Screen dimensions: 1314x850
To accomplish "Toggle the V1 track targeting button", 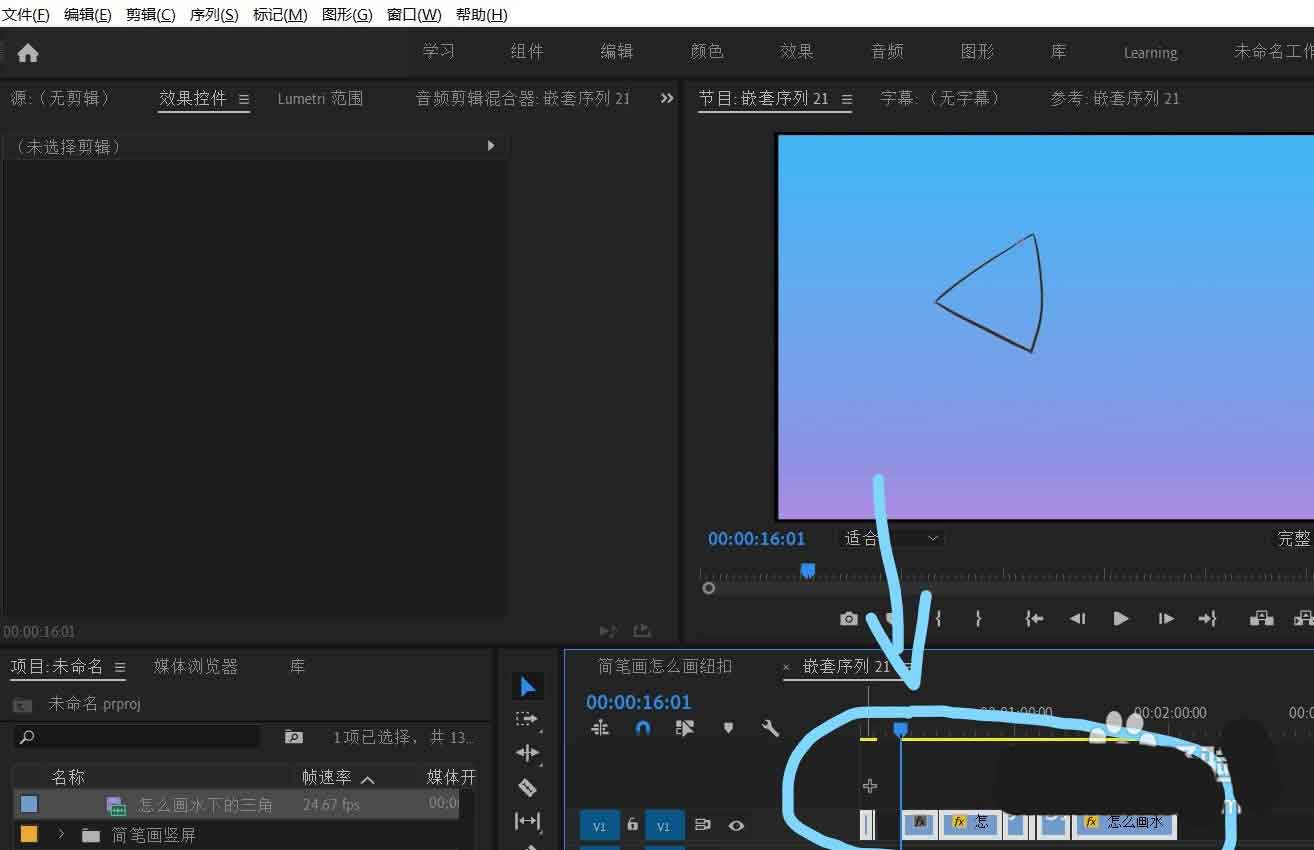I will (x=664, y=826).
